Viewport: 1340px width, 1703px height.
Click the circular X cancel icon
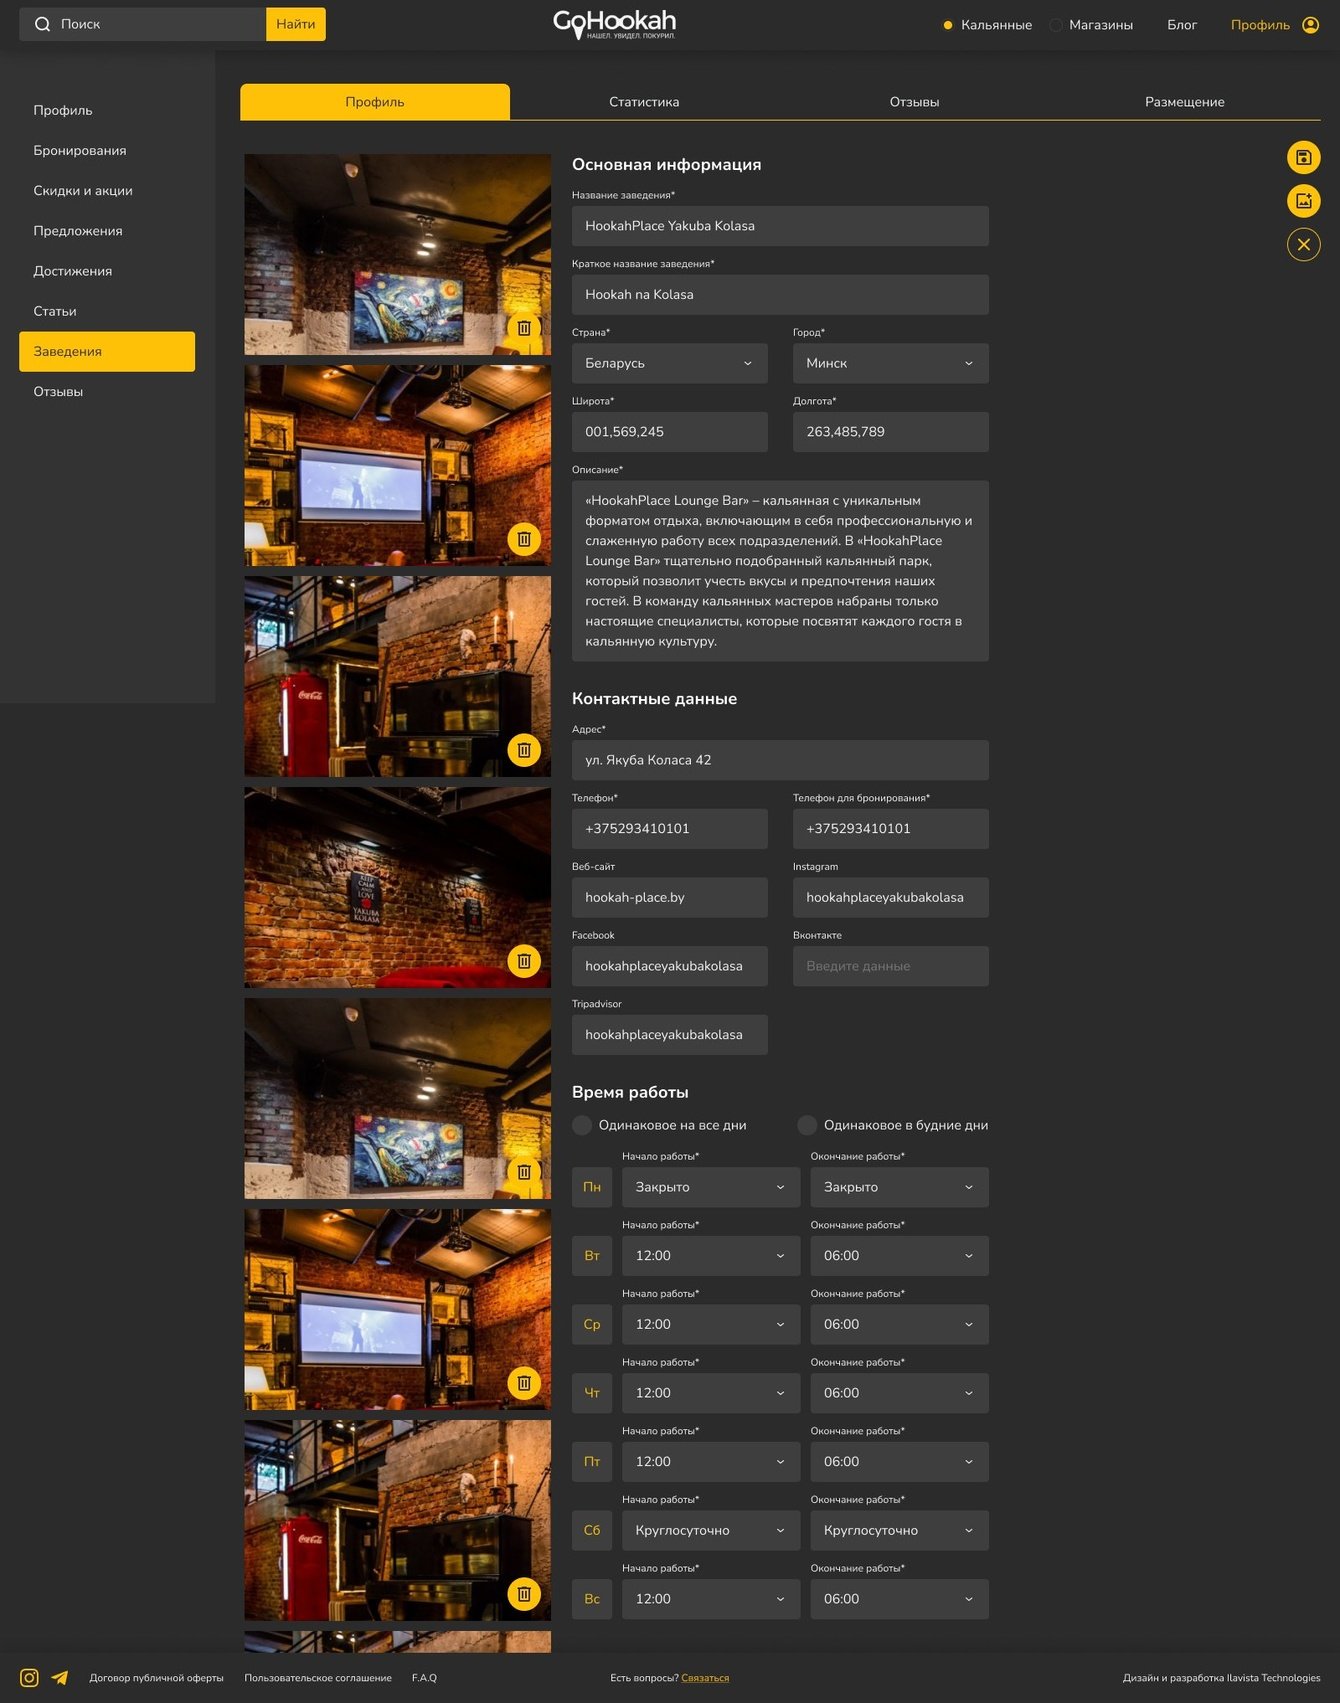pyautogui.click(x=1303, y=245)
